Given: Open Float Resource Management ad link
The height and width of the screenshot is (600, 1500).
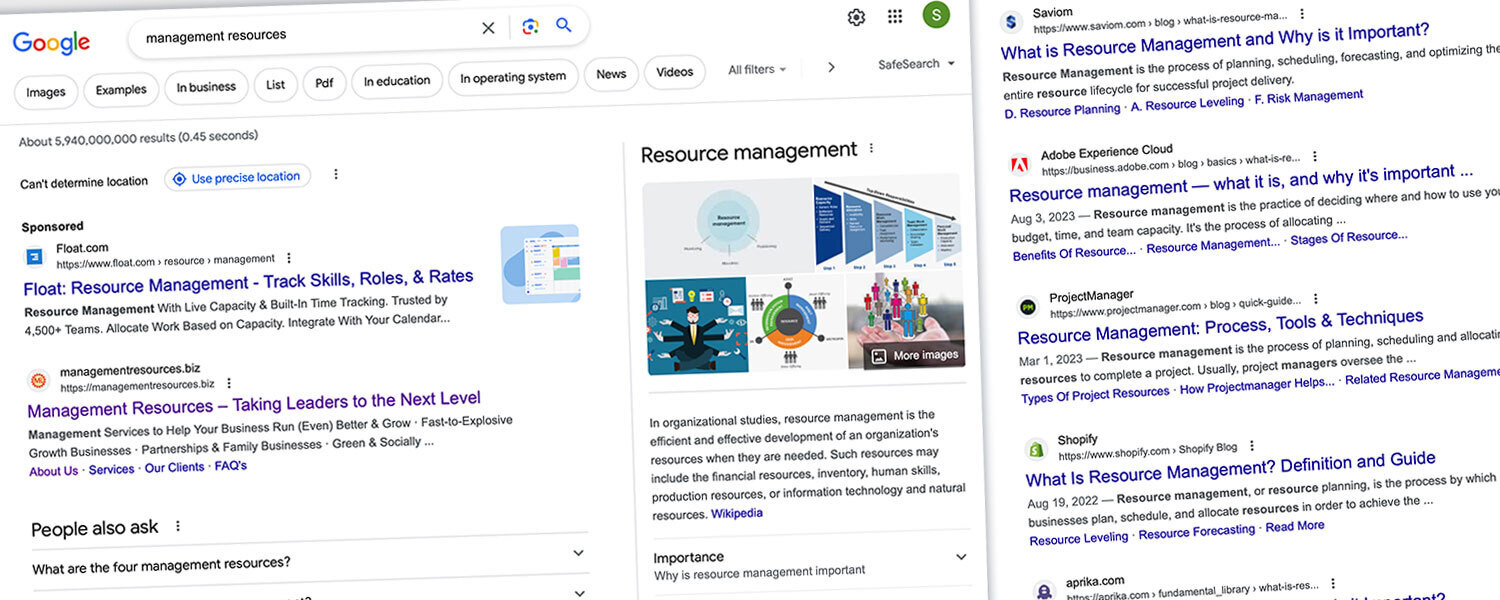Looking at the screenshot, I should coord(249,281).
